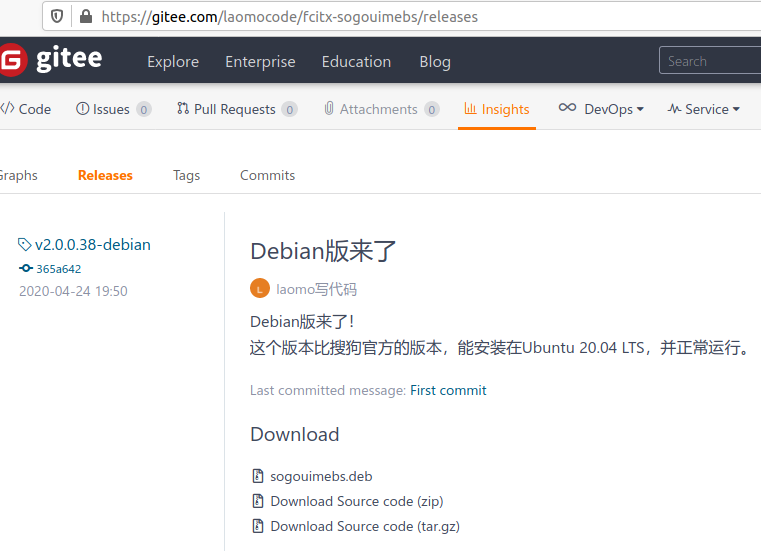Click the padlock site security icon
Image resolution: width=761 pixels, height=551 pixels.
pyautogui.click(x=86, y=17)
